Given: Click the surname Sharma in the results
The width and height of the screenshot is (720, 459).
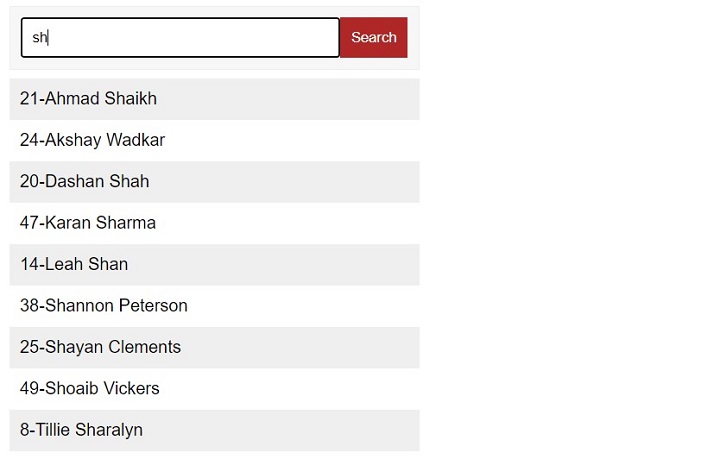Looking at the screenshot, I should (x=126, y=223).
